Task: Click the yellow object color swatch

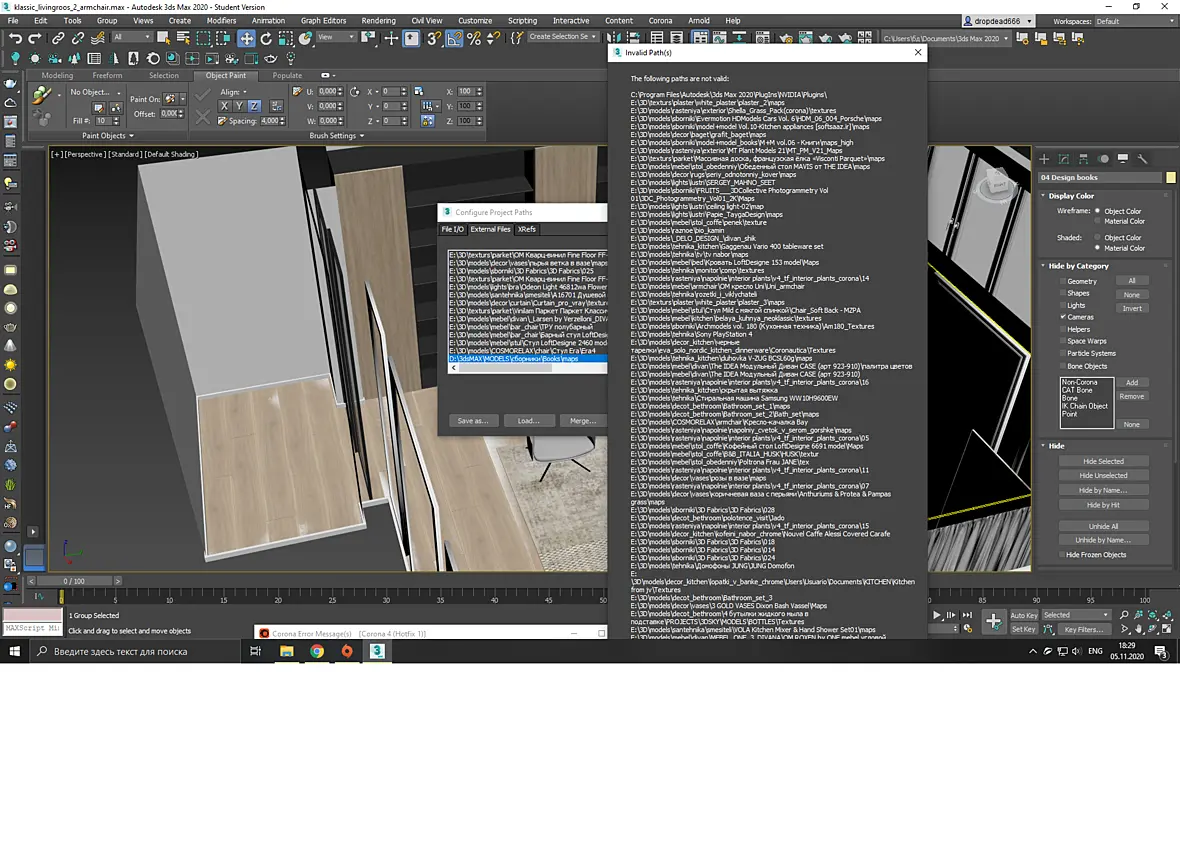Action: (x=1170, y=178)
